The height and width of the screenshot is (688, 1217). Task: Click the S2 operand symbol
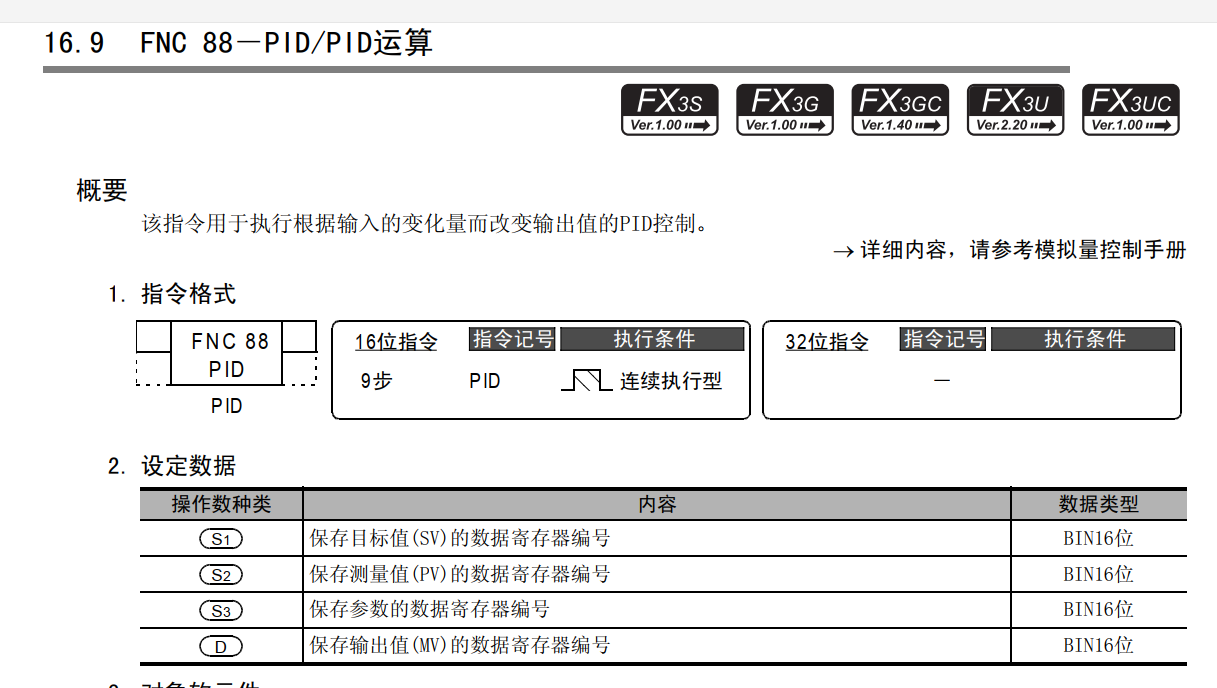tap(221, 575)
